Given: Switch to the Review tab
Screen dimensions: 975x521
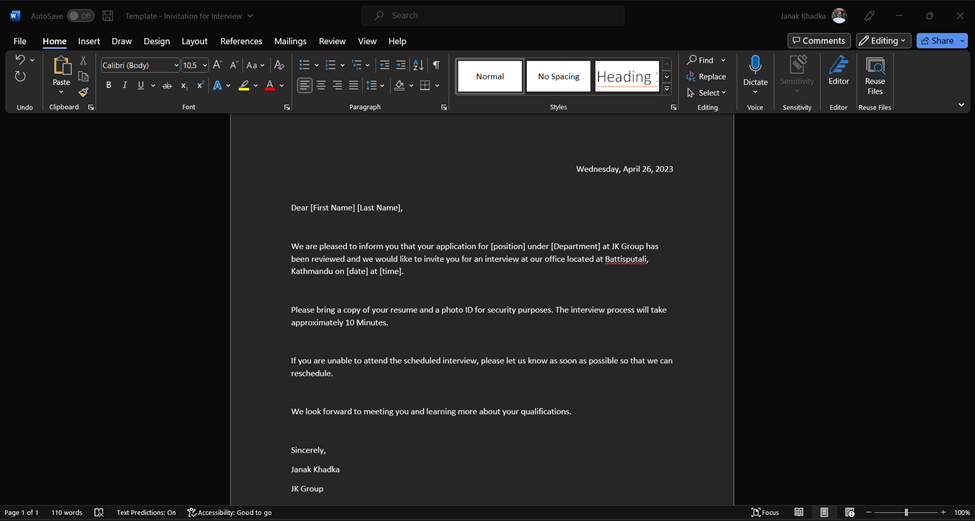Looking at the screenshot, I should click(x=332, y=41).
